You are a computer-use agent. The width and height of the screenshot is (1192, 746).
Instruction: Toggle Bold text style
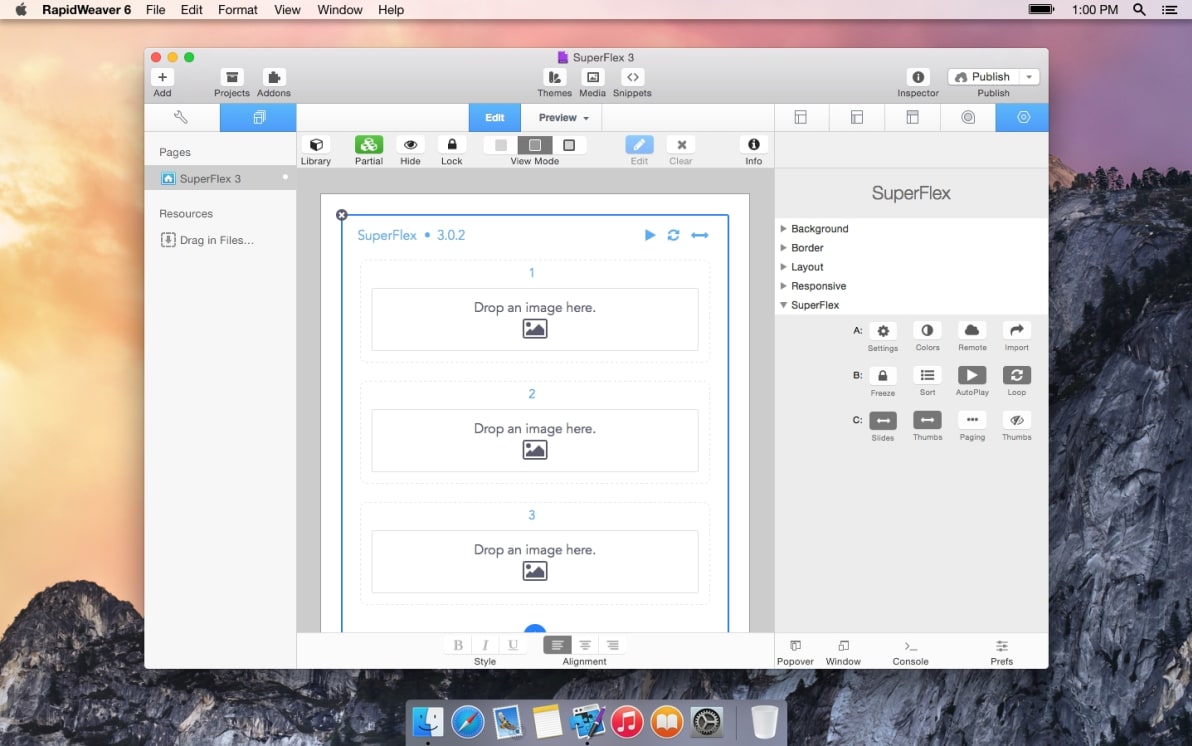tap(458, 645)
